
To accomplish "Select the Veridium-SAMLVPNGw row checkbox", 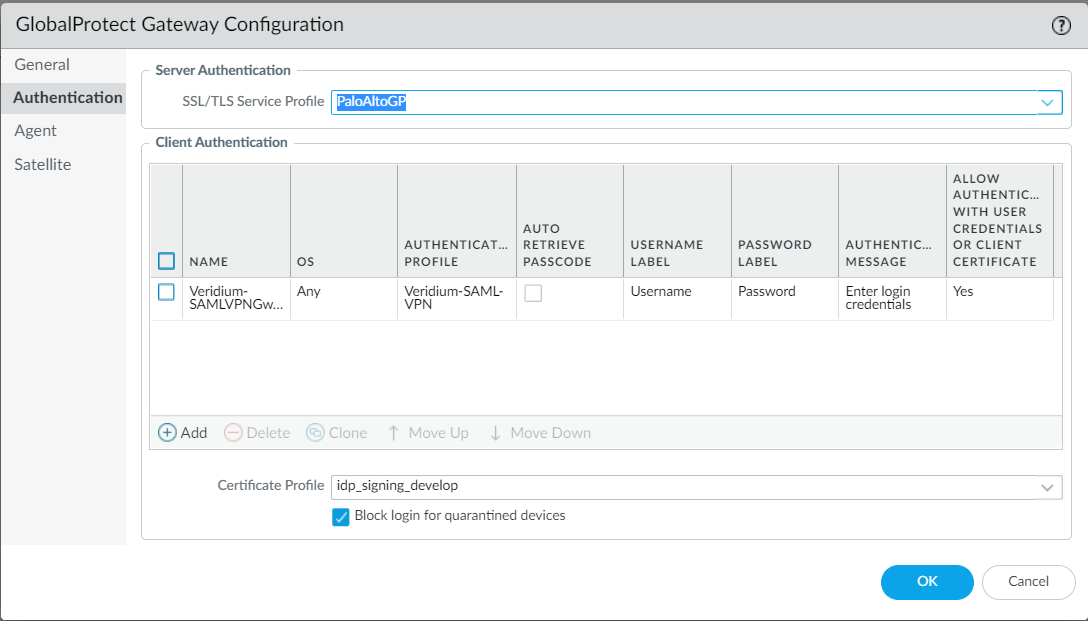I will click(x=167, y=292).
